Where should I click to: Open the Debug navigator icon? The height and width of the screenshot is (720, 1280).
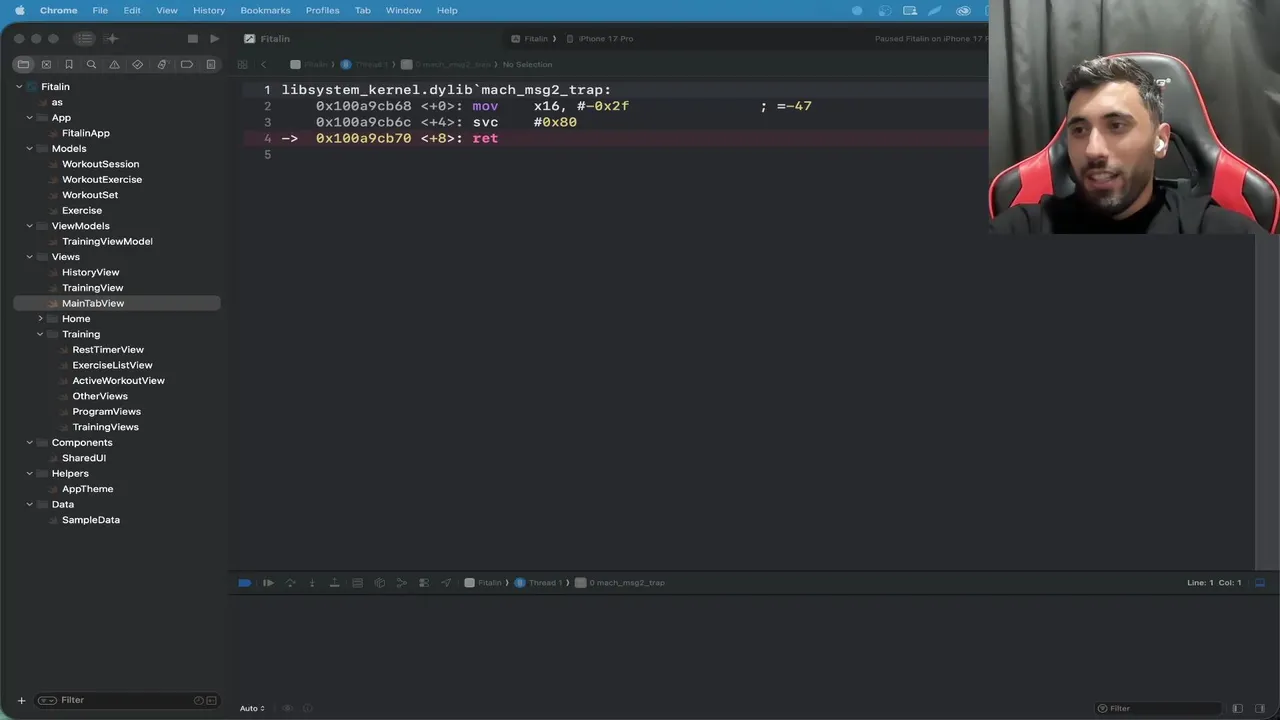tap(162, 64)
